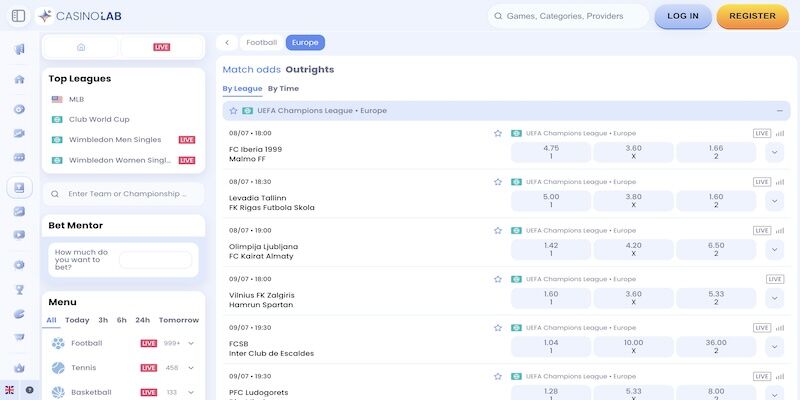Expand the Tennis sport list chevron
Screen dimensions: 800x400
[191, 368]
